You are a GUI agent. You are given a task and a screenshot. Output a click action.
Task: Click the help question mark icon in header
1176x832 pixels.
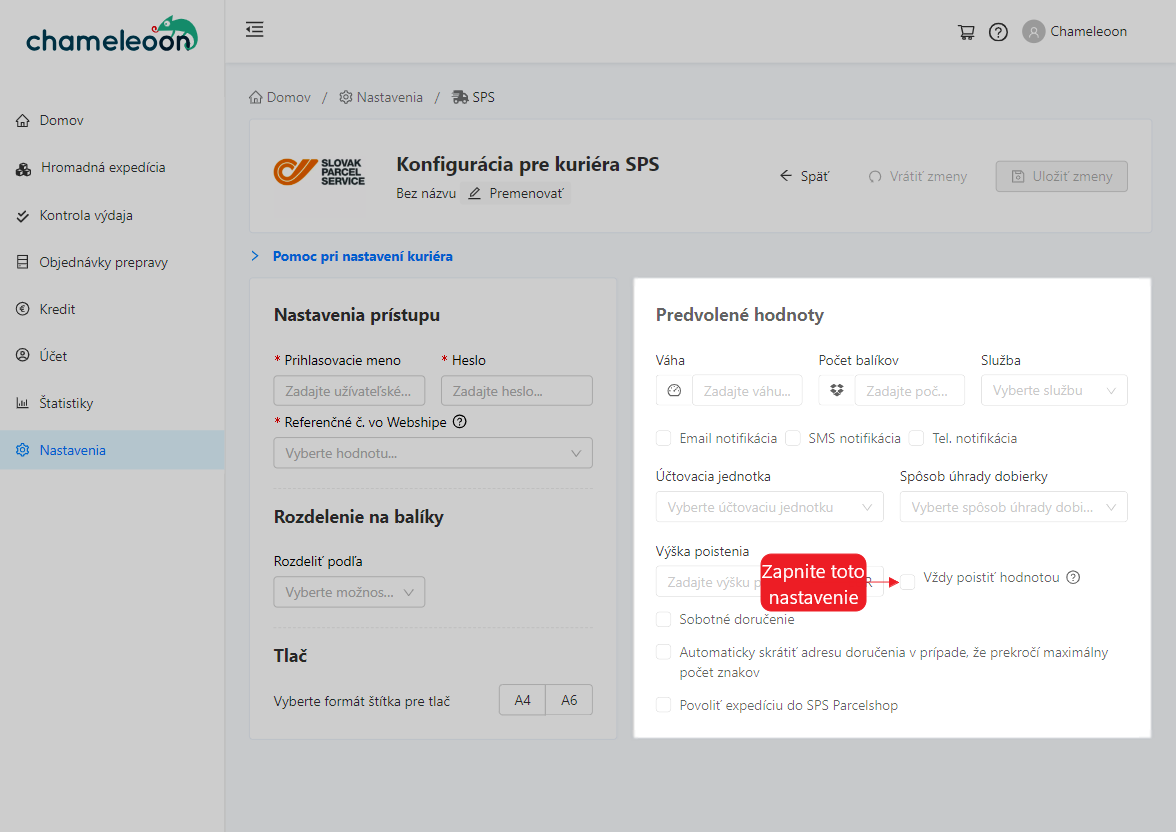998,32
